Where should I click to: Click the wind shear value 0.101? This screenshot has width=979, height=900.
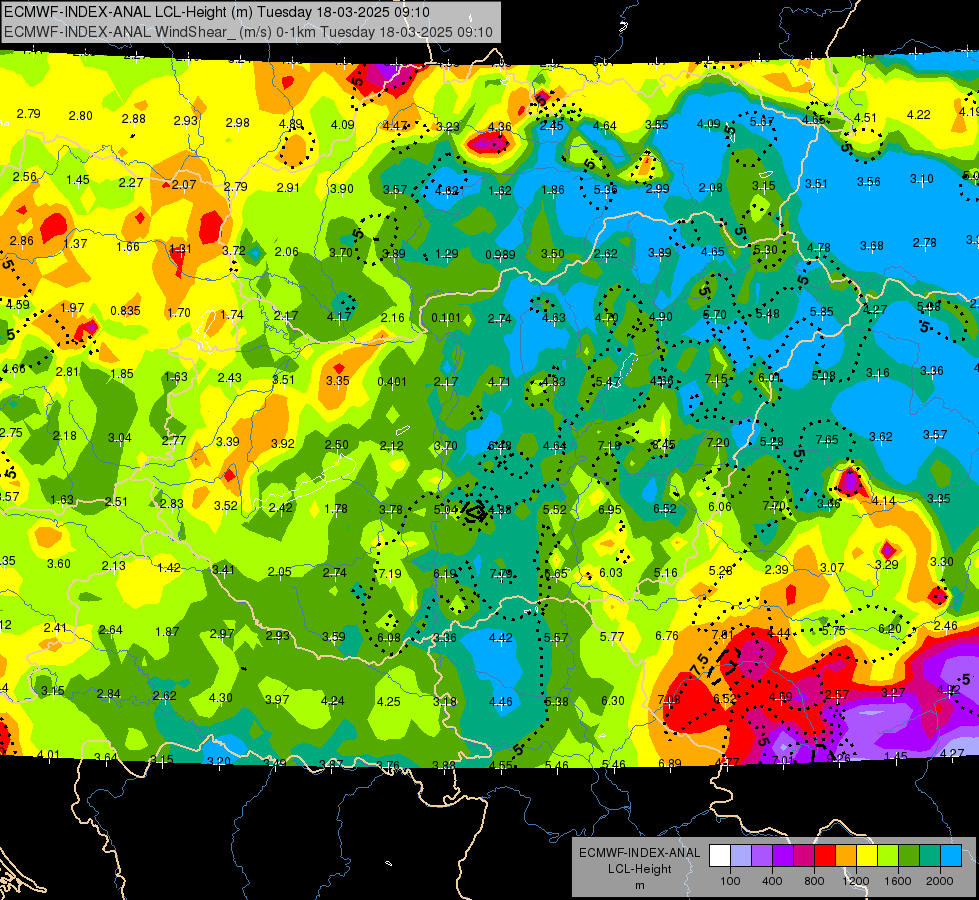click(x=446, y=317)
